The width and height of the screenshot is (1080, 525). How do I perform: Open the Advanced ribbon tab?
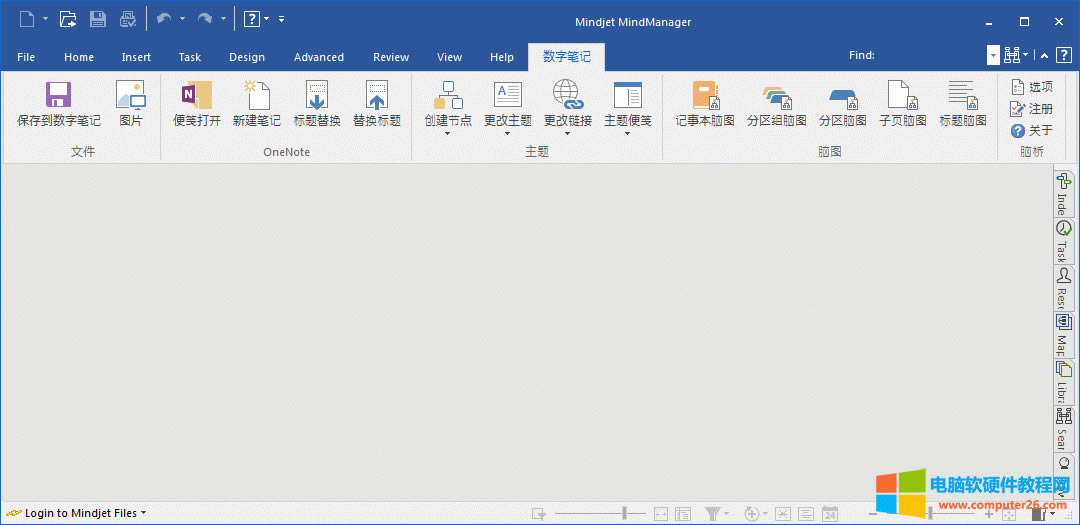click(x=319, y=57)
